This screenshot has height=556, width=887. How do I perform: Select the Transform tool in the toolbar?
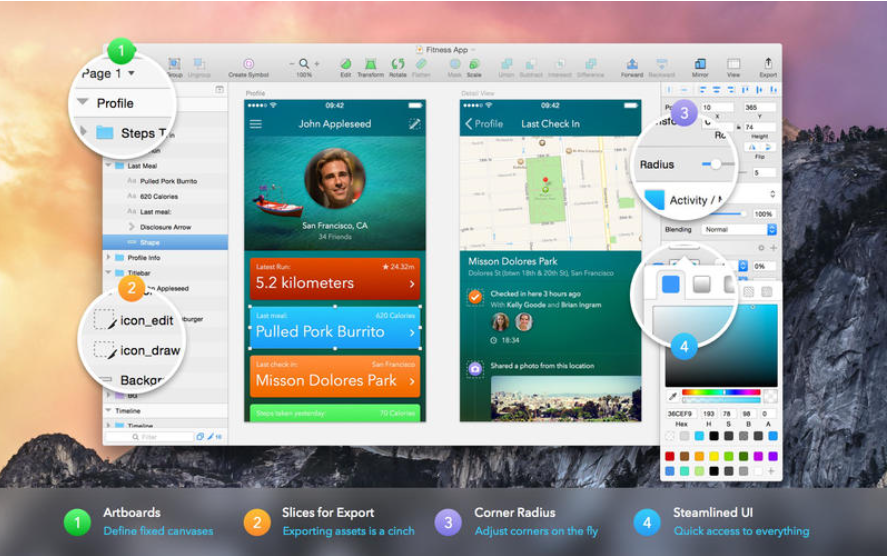(370, 64)
